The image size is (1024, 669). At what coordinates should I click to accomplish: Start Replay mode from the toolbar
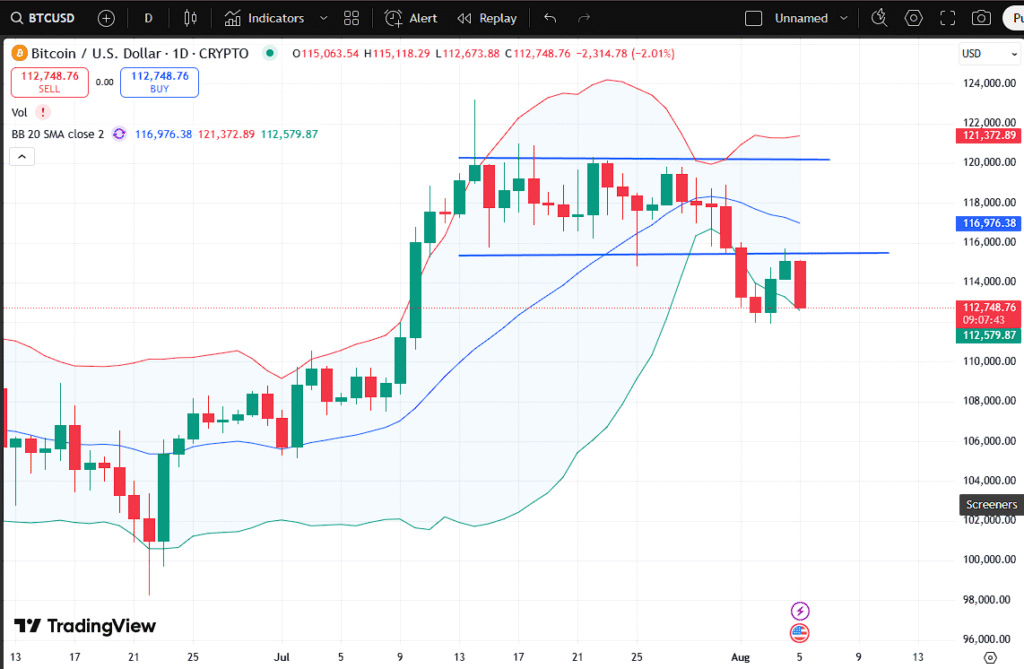[487, 18]
